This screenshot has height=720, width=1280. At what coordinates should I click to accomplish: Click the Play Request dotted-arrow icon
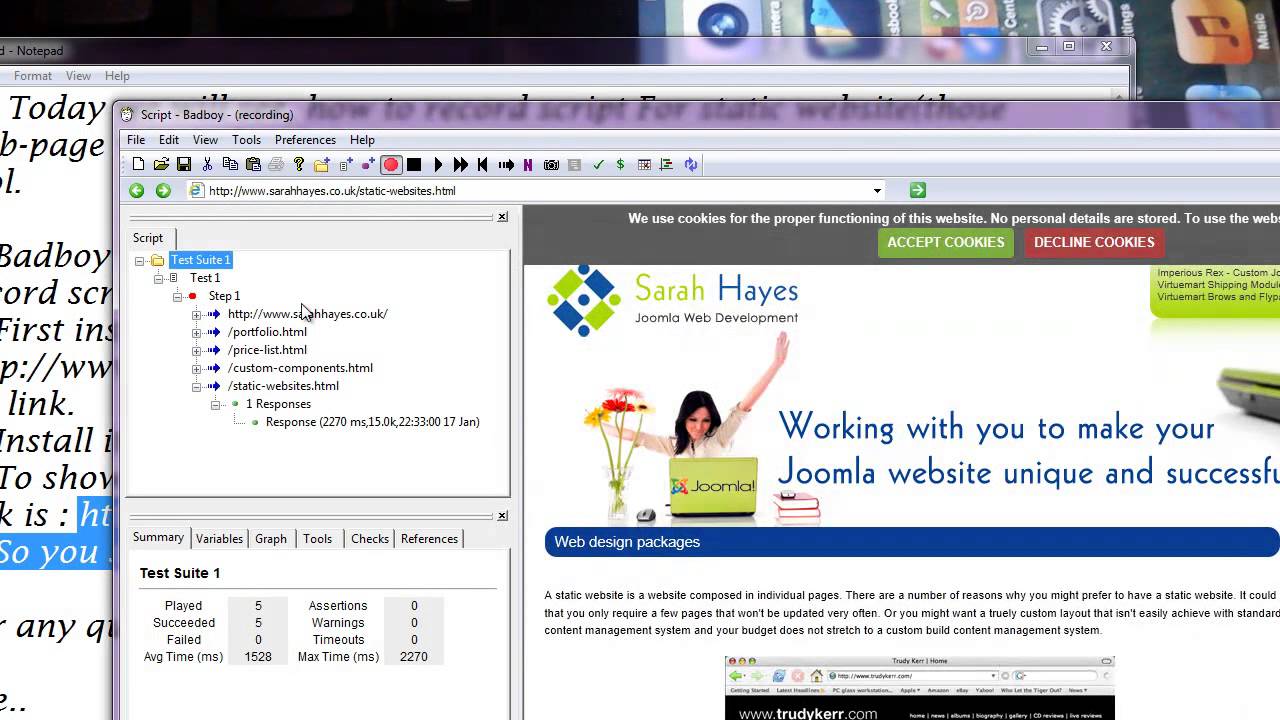(x=506, y=165)
